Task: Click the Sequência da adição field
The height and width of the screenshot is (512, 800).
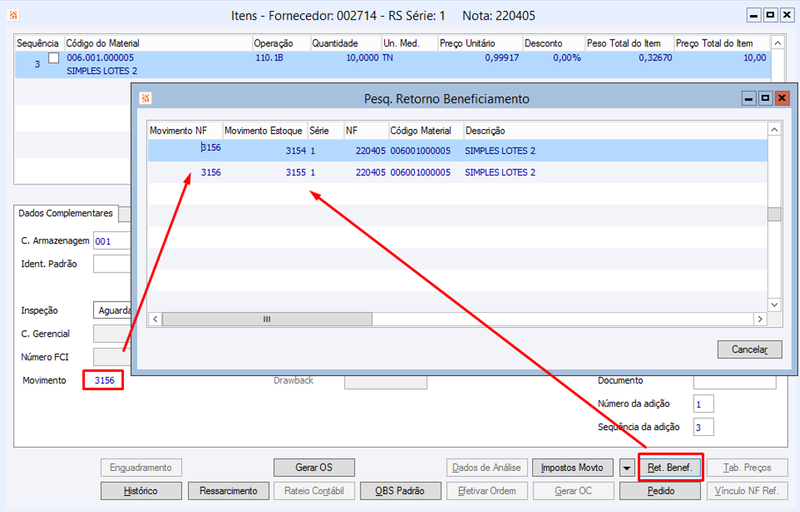Action: (x=704, y=427)
